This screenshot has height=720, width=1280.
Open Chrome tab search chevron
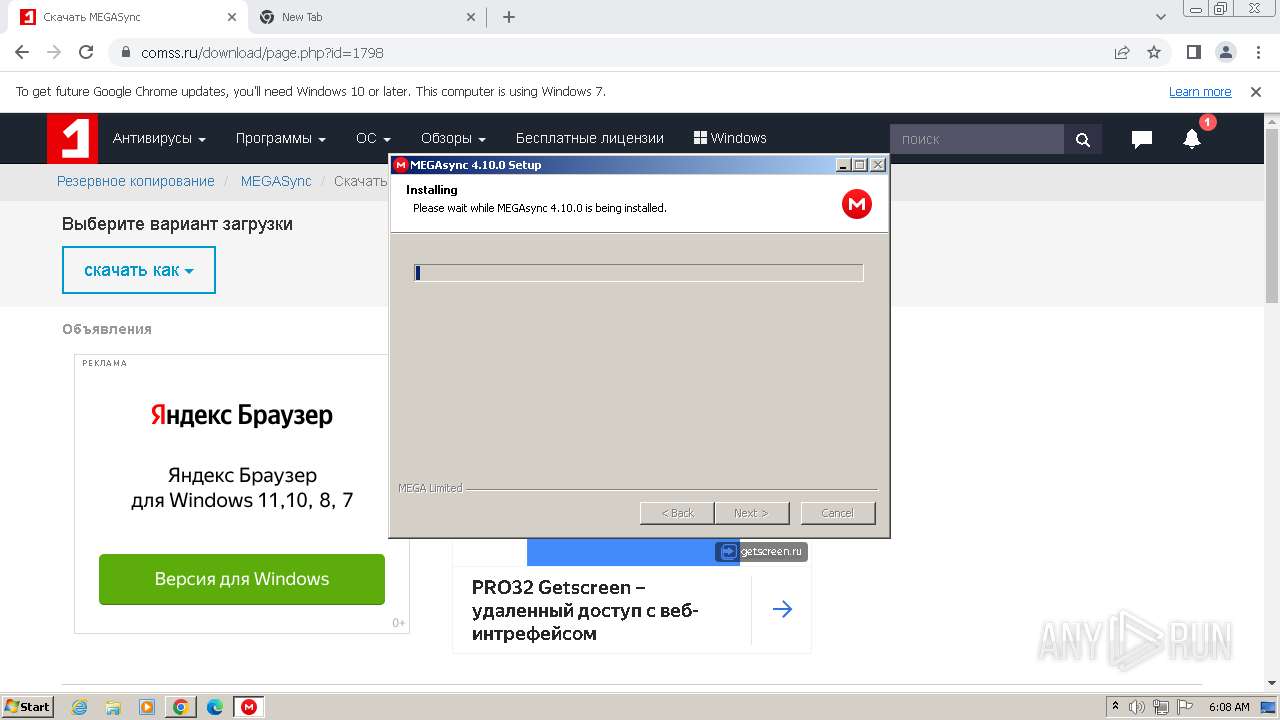click(1161, 17)
